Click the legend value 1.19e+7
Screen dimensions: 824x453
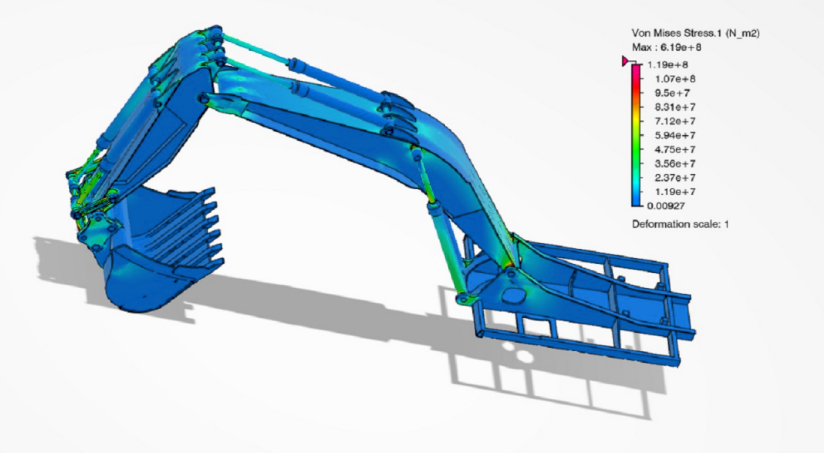tap(675, 192)
